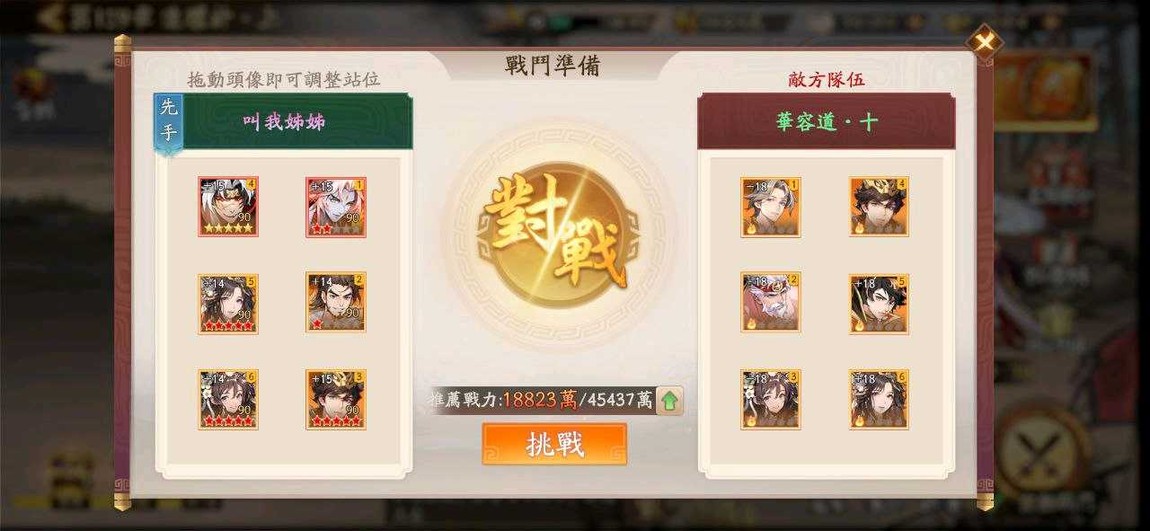View enemy white-bearded hero in slot 2
Image resolution: width=1150 pixels, height=531 pixels.
click(x=771, y=302)
